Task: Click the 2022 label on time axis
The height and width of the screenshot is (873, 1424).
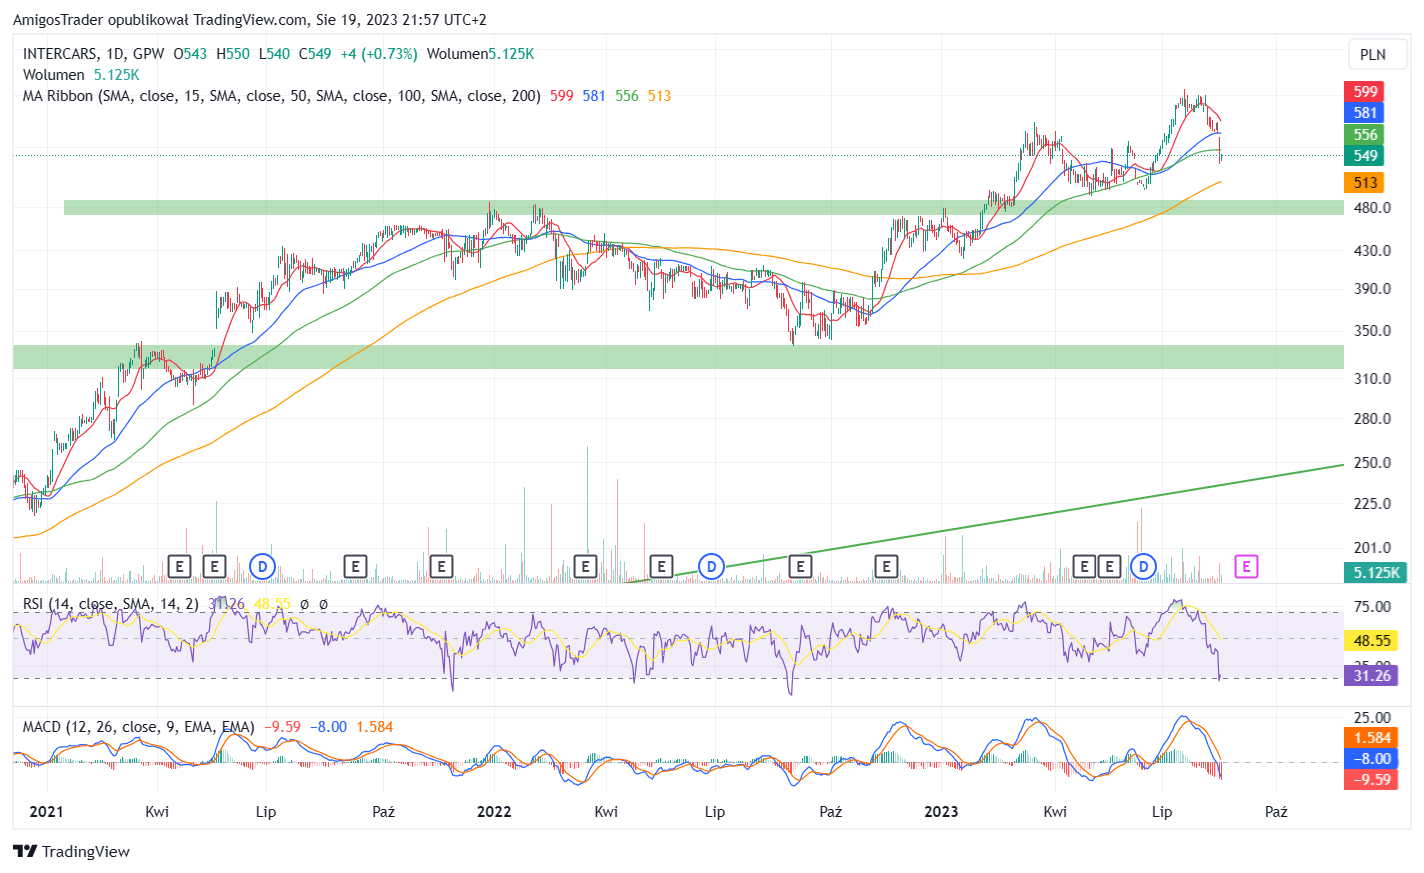Action: (x=494, y=812)
